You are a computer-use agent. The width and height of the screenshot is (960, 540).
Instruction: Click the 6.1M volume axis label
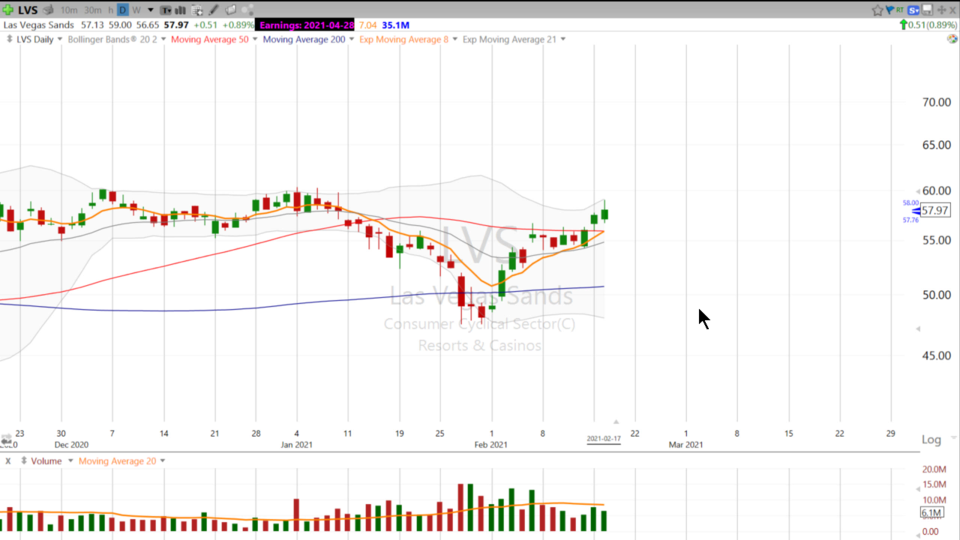(931, 513)
